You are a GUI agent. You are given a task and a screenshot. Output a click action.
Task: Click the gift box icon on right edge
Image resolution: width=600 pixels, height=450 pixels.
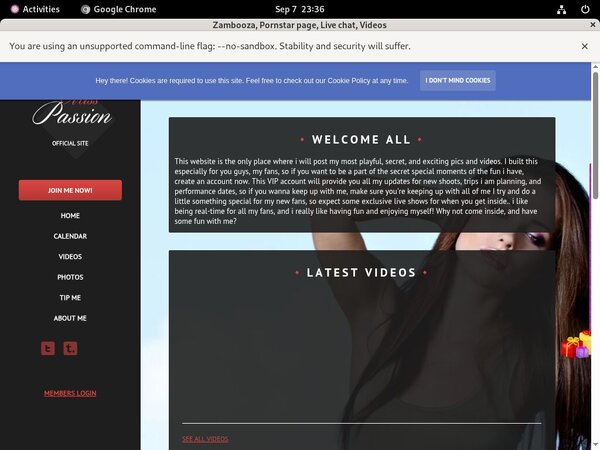(x=575, y=346)
